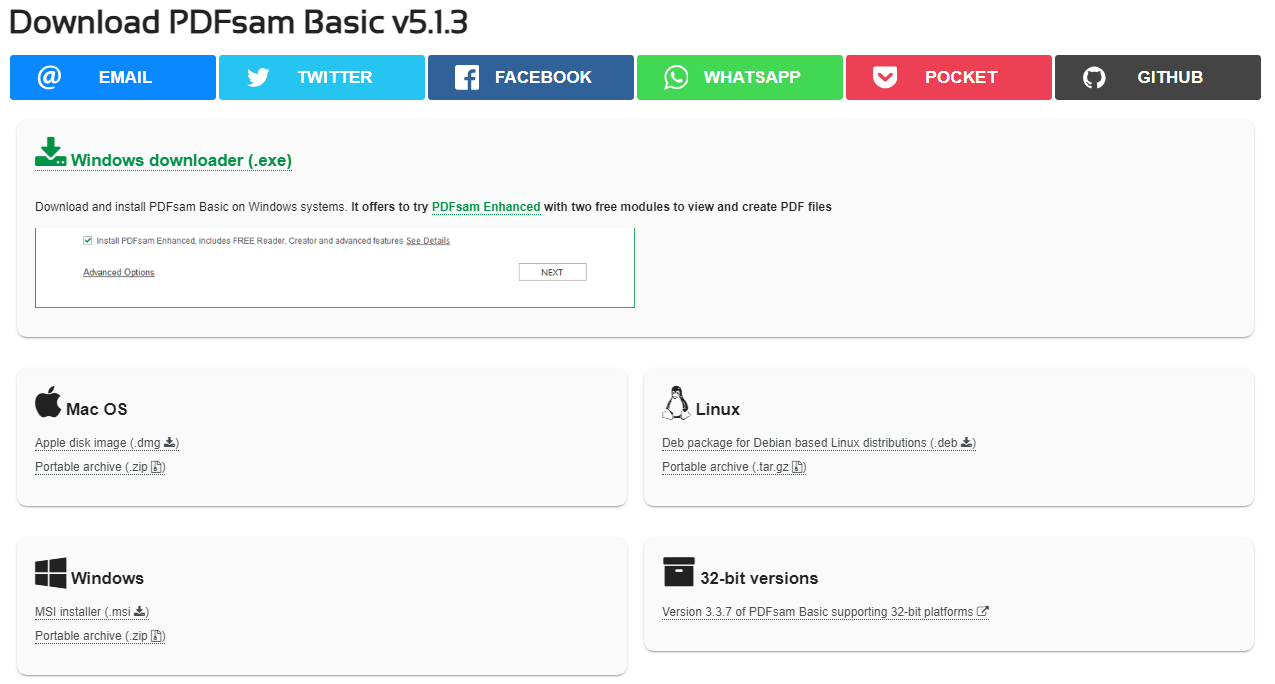This screenshot has height=684, width=1275.
Task: Click the Download PDFsam Basic v5.1.3 heading
Action: pos(238,22)
